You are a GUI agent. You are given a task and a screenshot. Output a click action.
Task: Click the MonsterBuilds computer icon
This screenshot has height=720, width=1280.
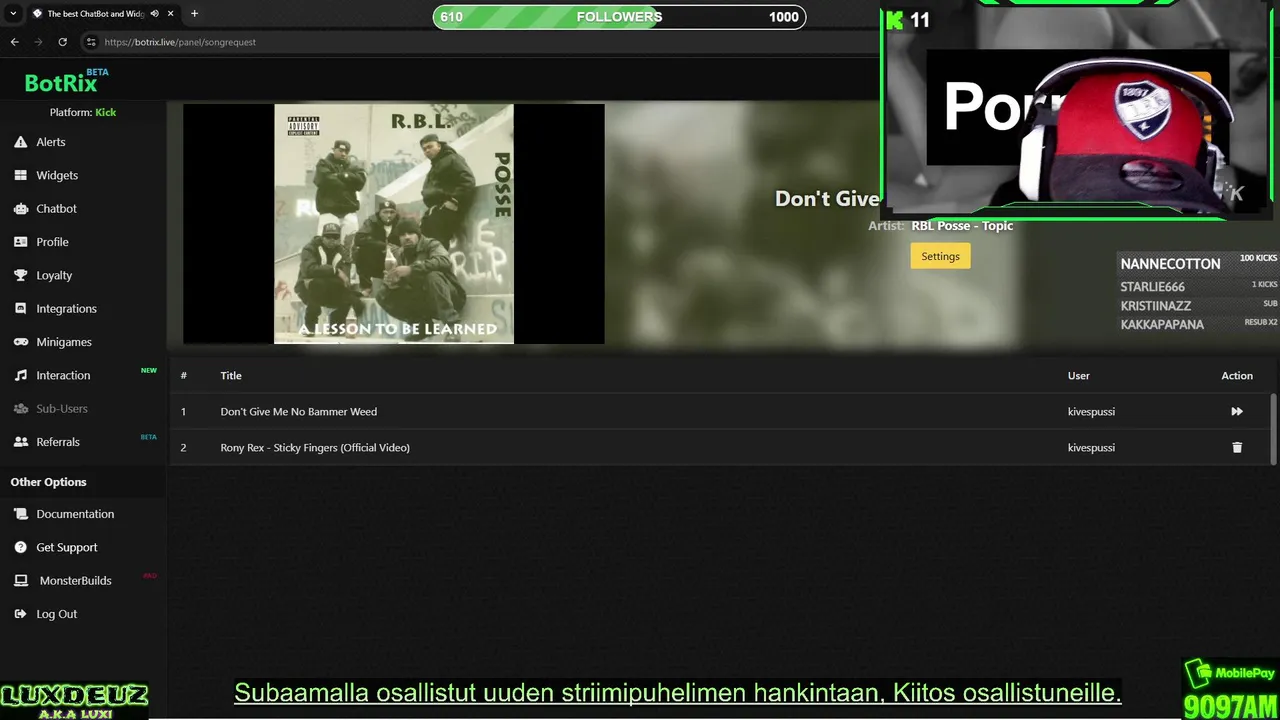(20, 580)
